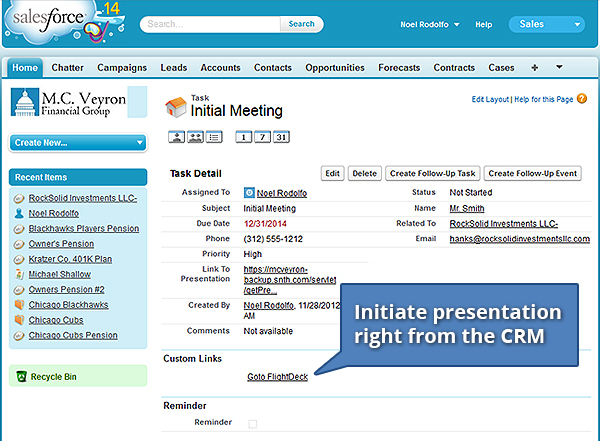This screenshot has height=441, width=600.
Task: Toggle the Reminder checkbox
Action: [253, 423]
